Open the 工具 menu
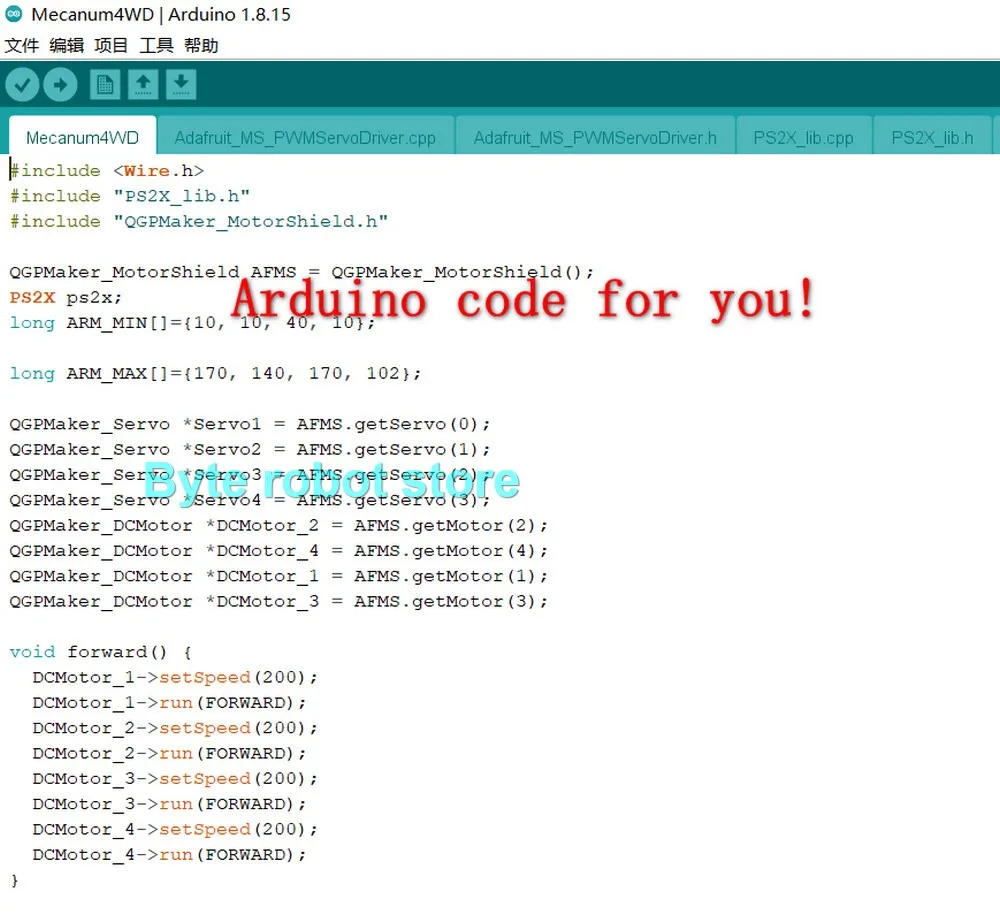This screenshot has width=1000, height=915. click(x=156, y=45)
